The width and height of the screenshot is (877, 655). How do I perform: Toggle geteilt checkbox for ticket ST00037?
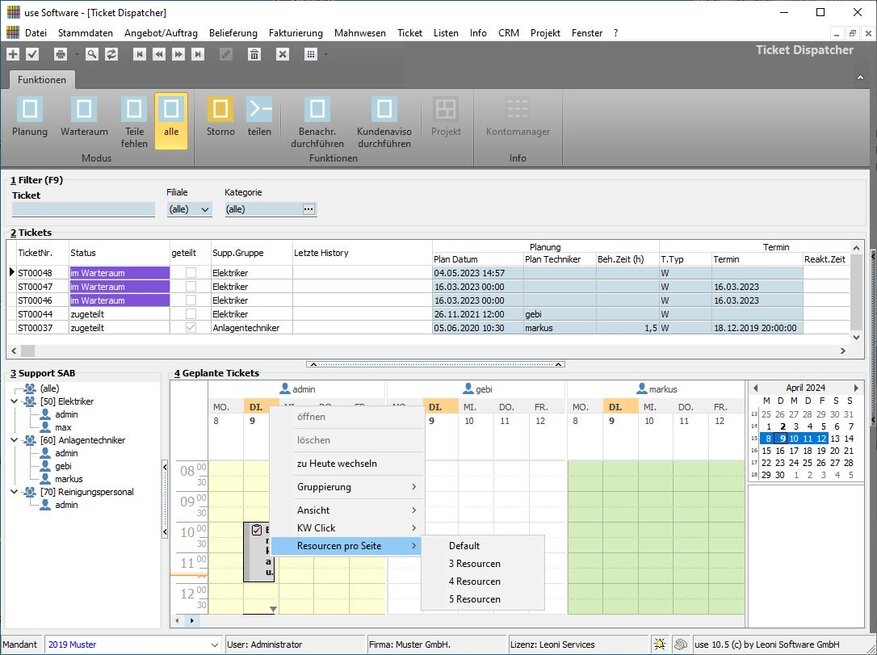190,328
